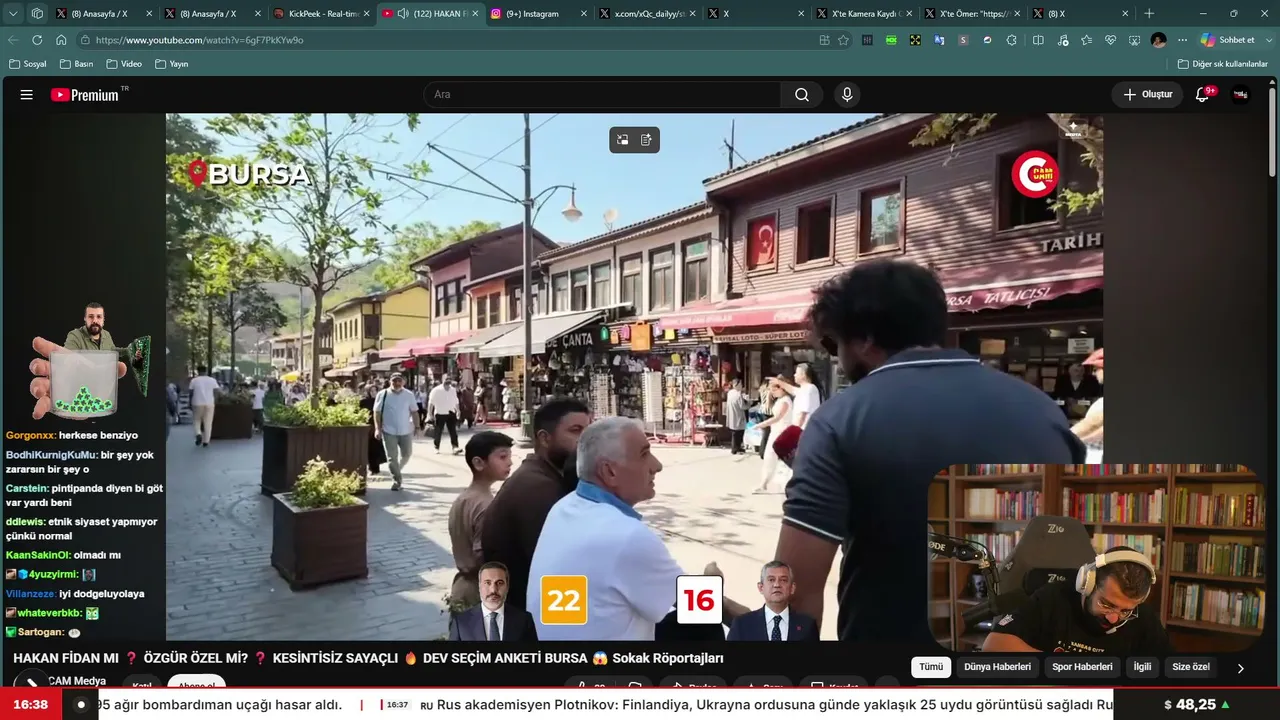Screen dimensions: 1280x720
Task: Switch to the KickPeek browser tab
Action: click(x=322, y=14)
